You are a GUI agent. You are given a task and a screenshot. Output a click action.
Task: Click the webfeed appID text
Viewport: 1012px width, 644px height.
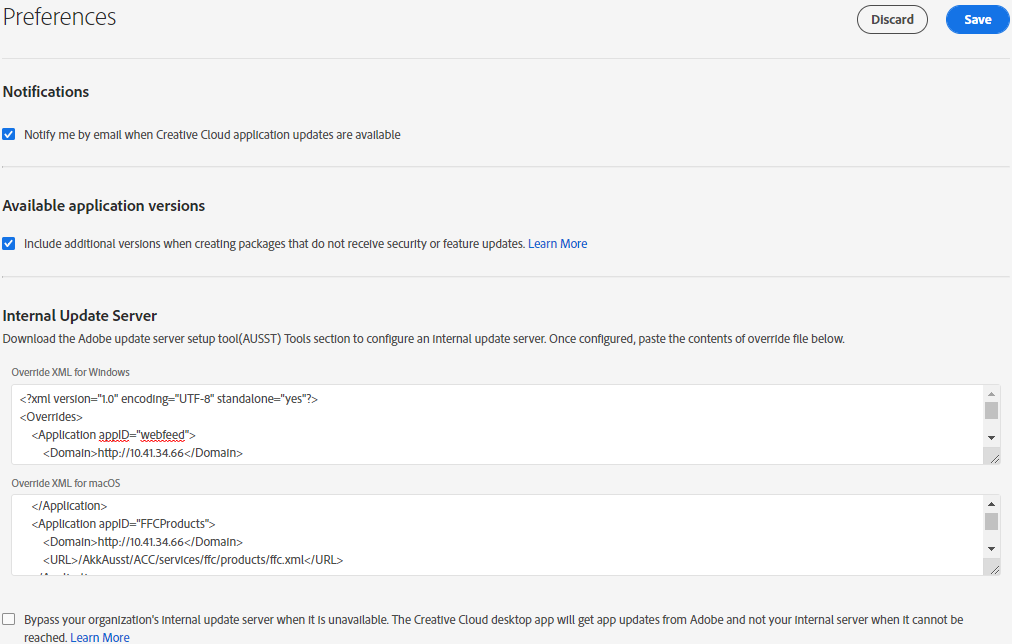click(x=162, y=434)
